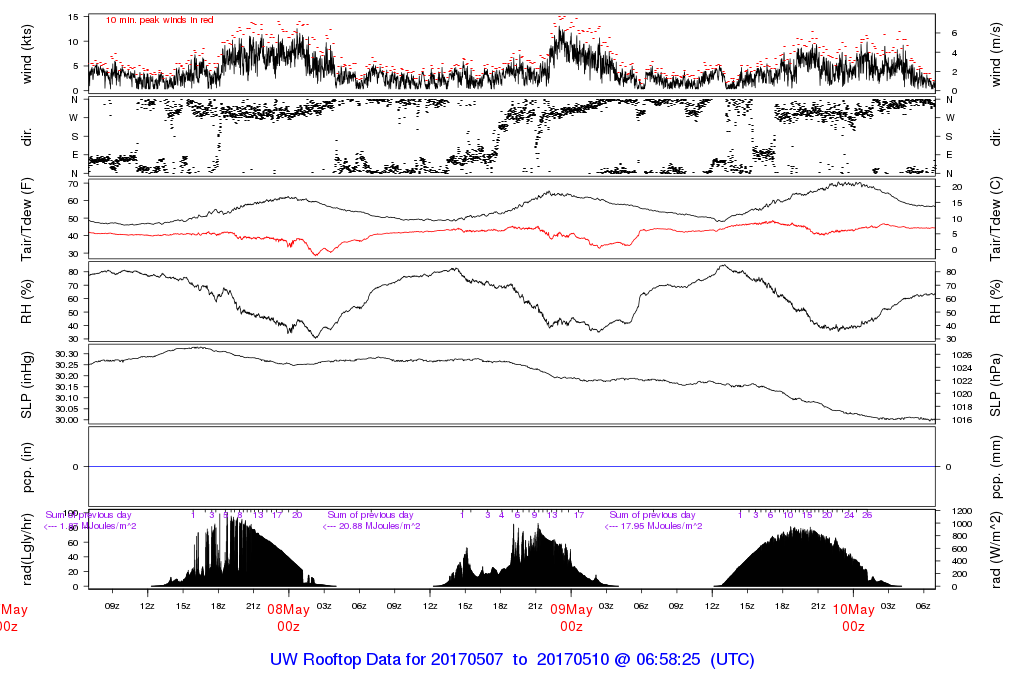Click the 'pcp. (in)' axis label
Image resolution: width=1024 pixels, height=700 pixels.
click(27, 467)
